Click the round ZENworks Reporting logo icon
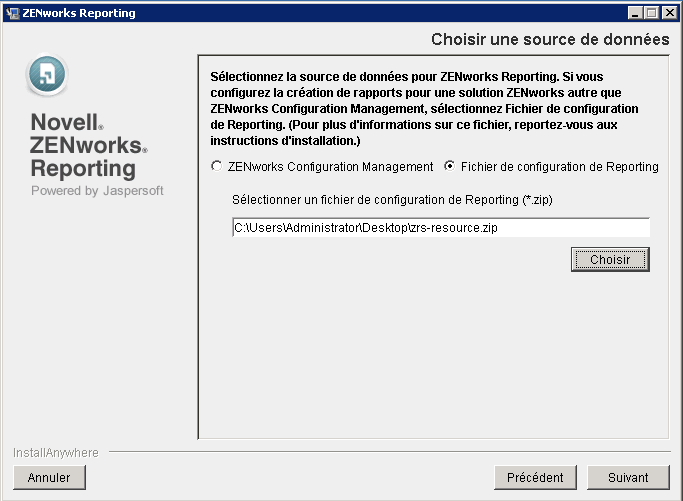The height and width of the screenshot is (501, 683). tap(47, 74)
